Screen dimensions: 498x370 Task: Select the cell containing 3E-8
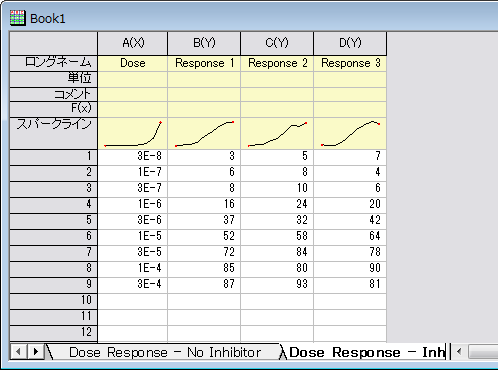(x=133, y=156)
